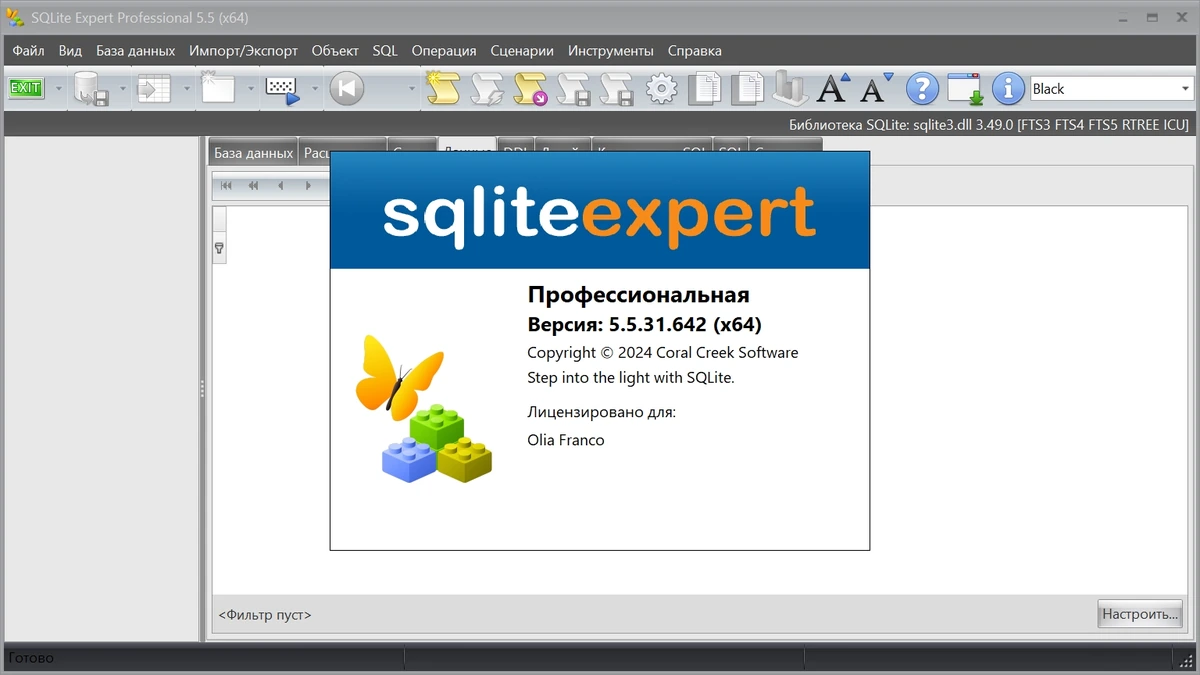Open About via blue info icon

click(x=1008, y=89)
